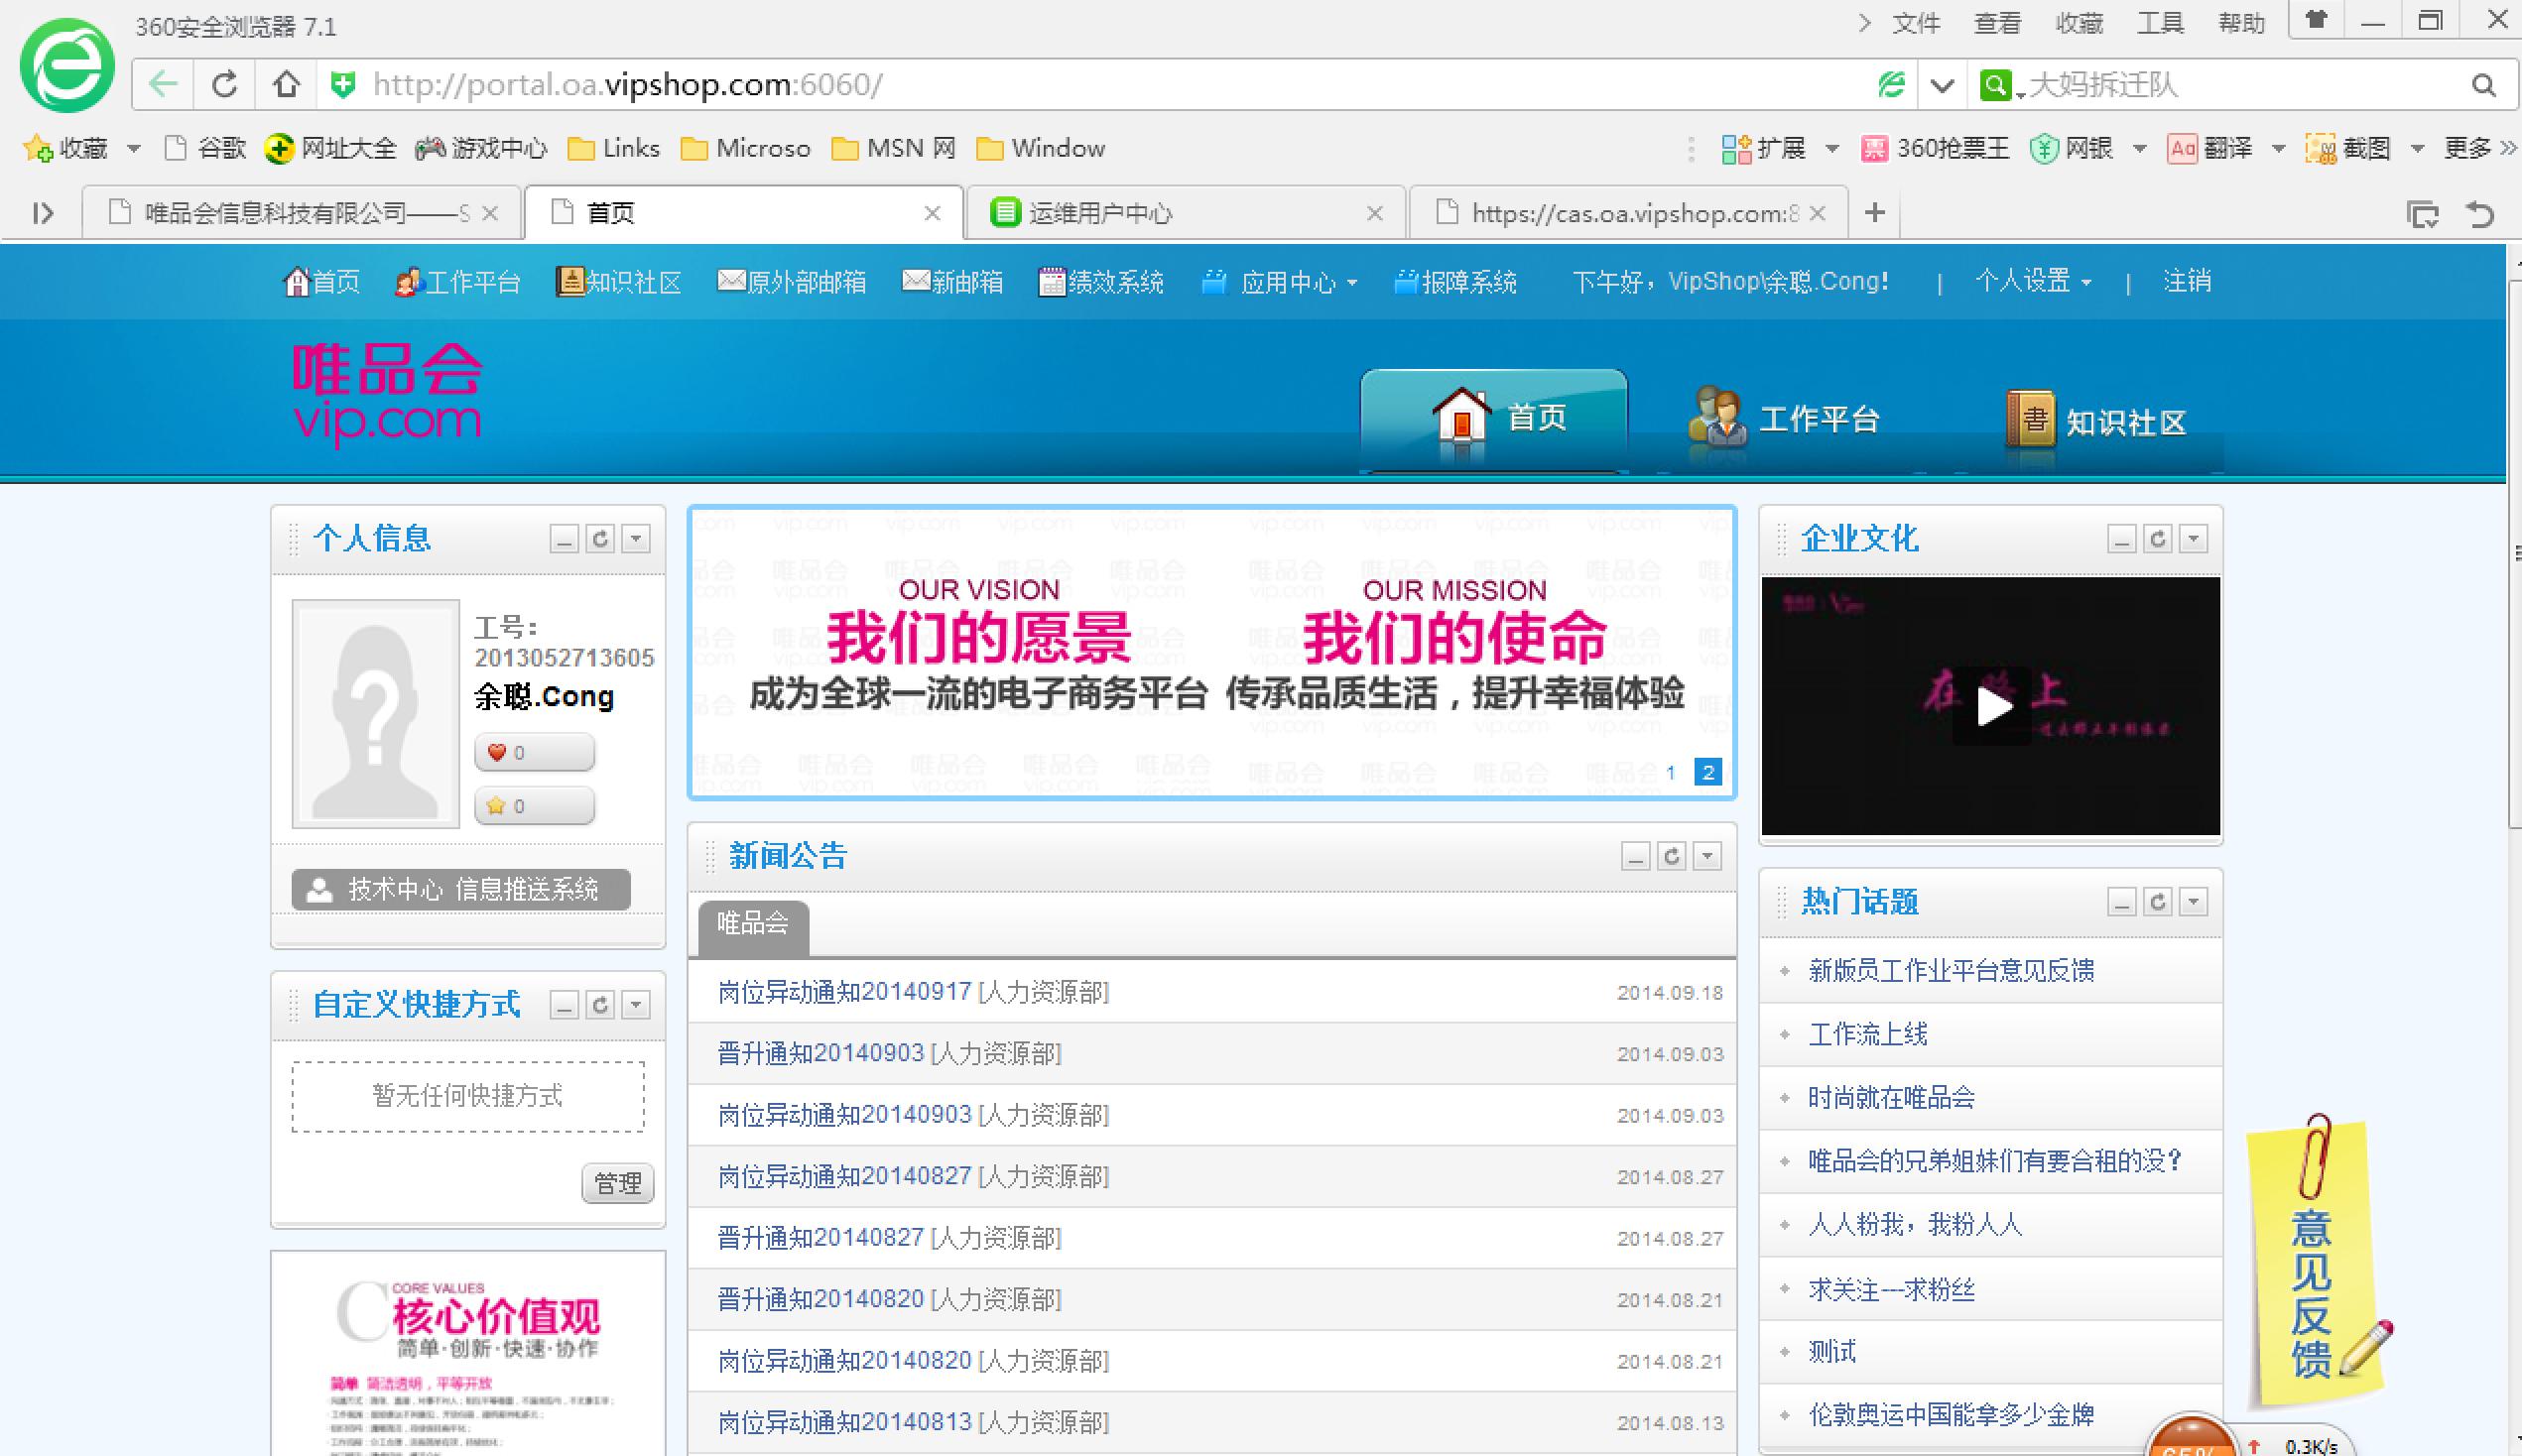Open the 个人信息 panel dropdown arrow
The image size is (2522, 1456).
[x=636, y=539]
